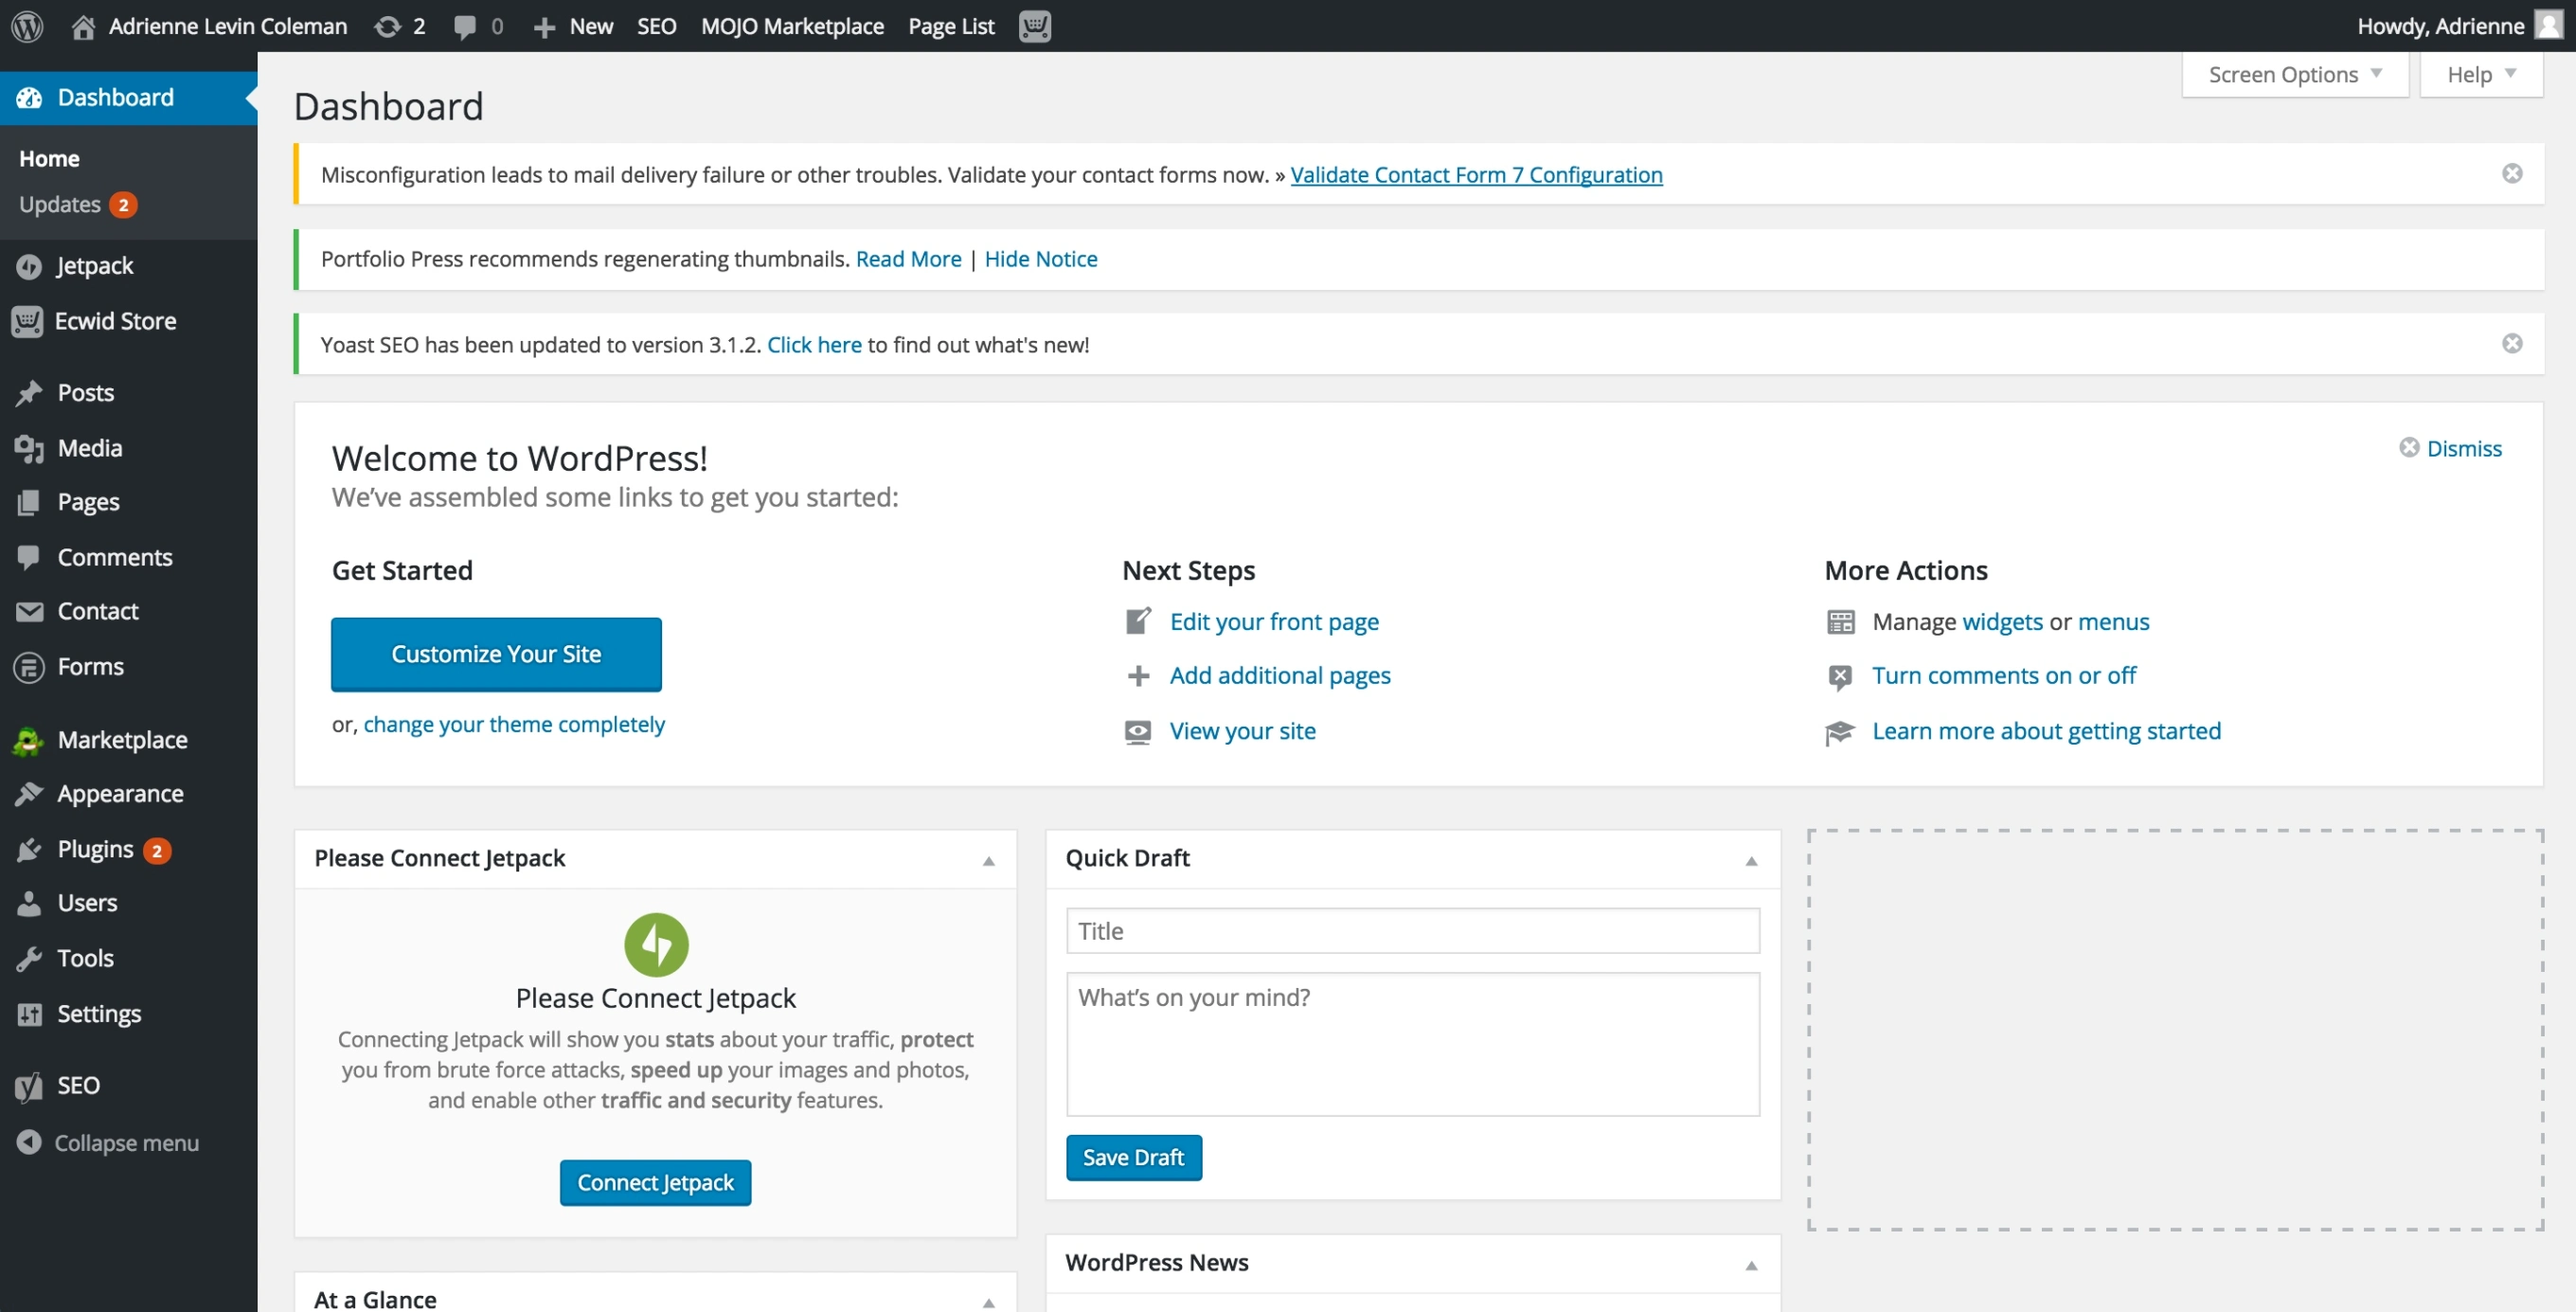Expand the Screen Options dropdown

2294,75
